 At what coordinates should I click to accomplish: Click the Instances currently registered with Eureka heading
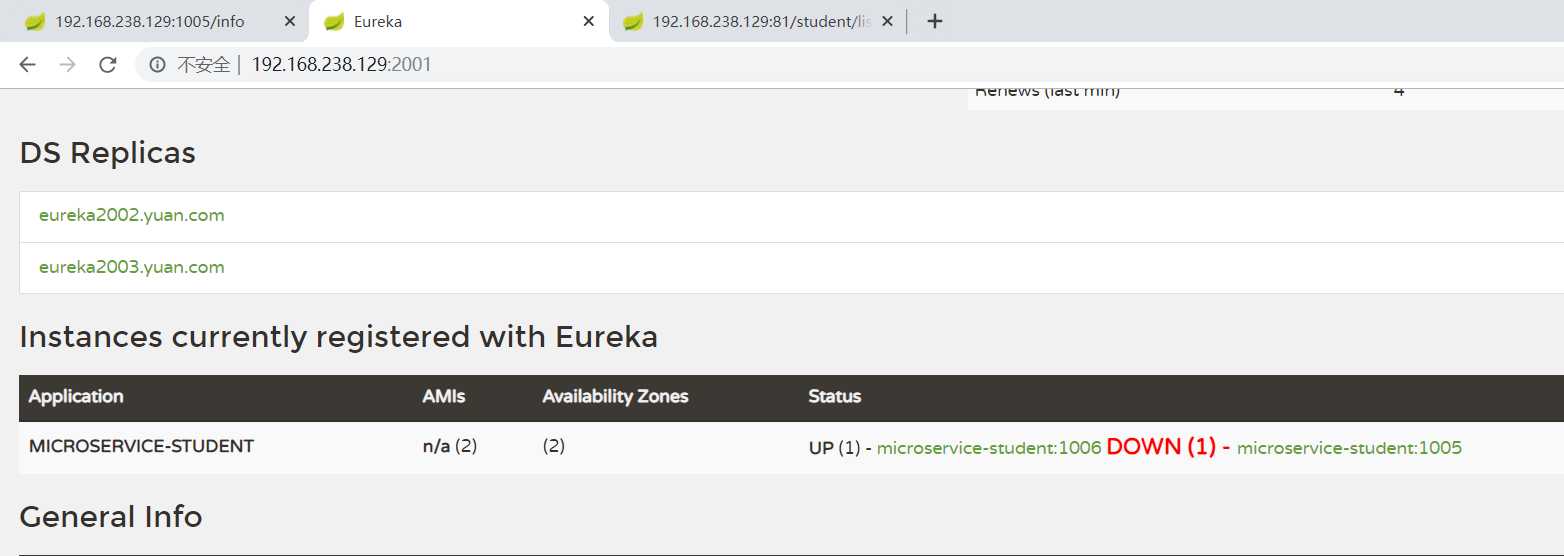coord(339,337)
